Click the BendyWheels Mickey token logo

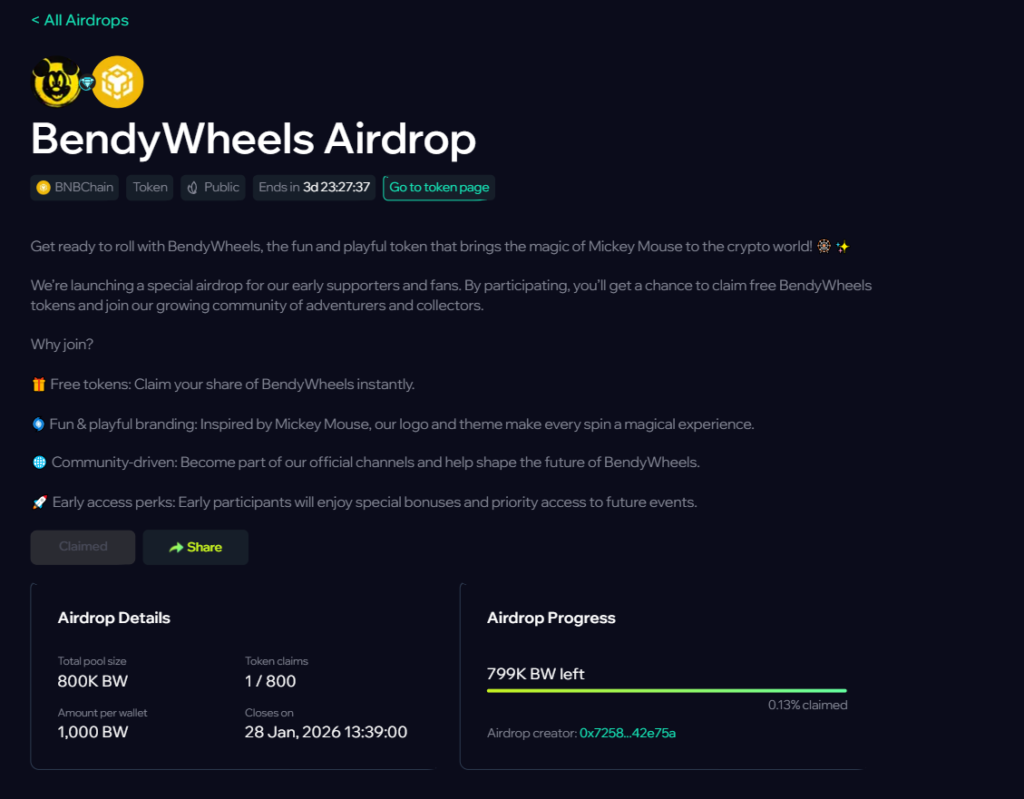[54, 82]
